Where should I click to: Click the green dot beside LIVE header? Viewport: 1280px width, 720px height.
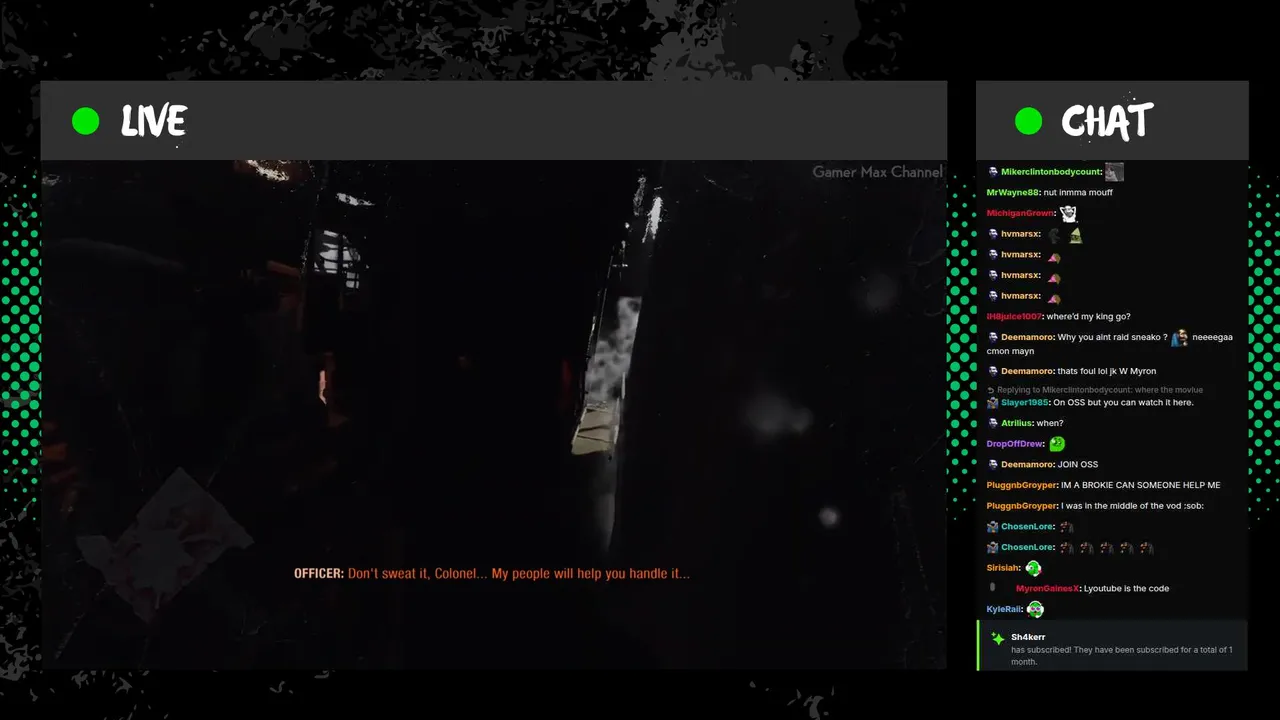(86, 122)
